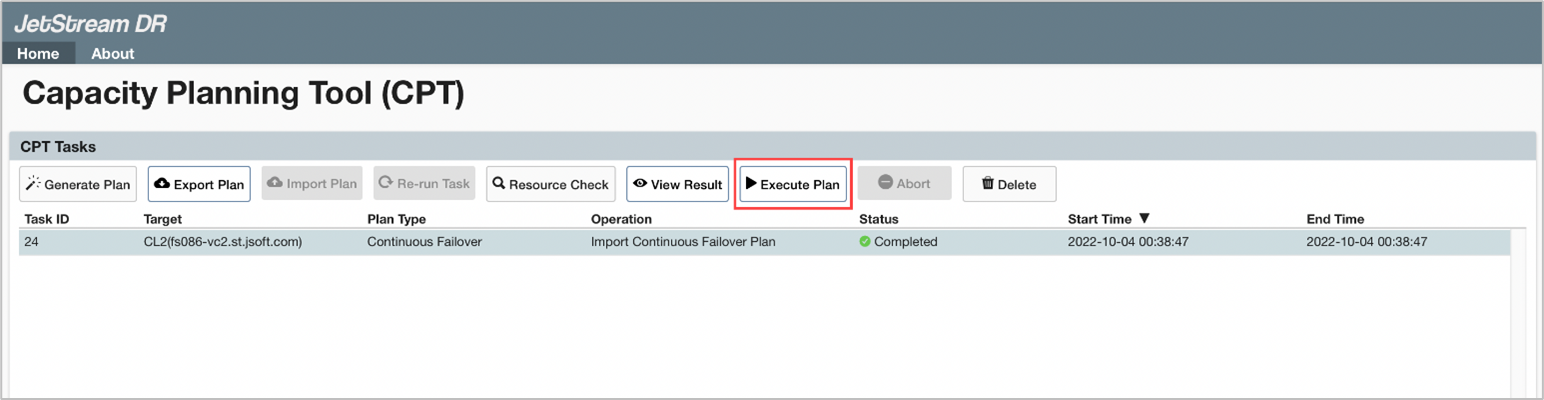
Task: Click the green Completed status icon
Action: click(865, 242)
